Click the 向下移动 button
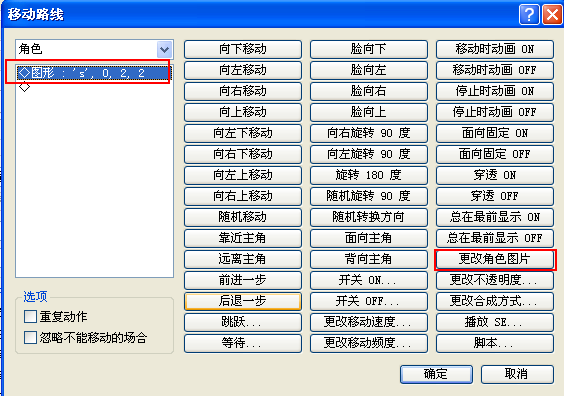The height and width of the screenshot is (396, 564). pyautogui.click(x=243, y=49)
